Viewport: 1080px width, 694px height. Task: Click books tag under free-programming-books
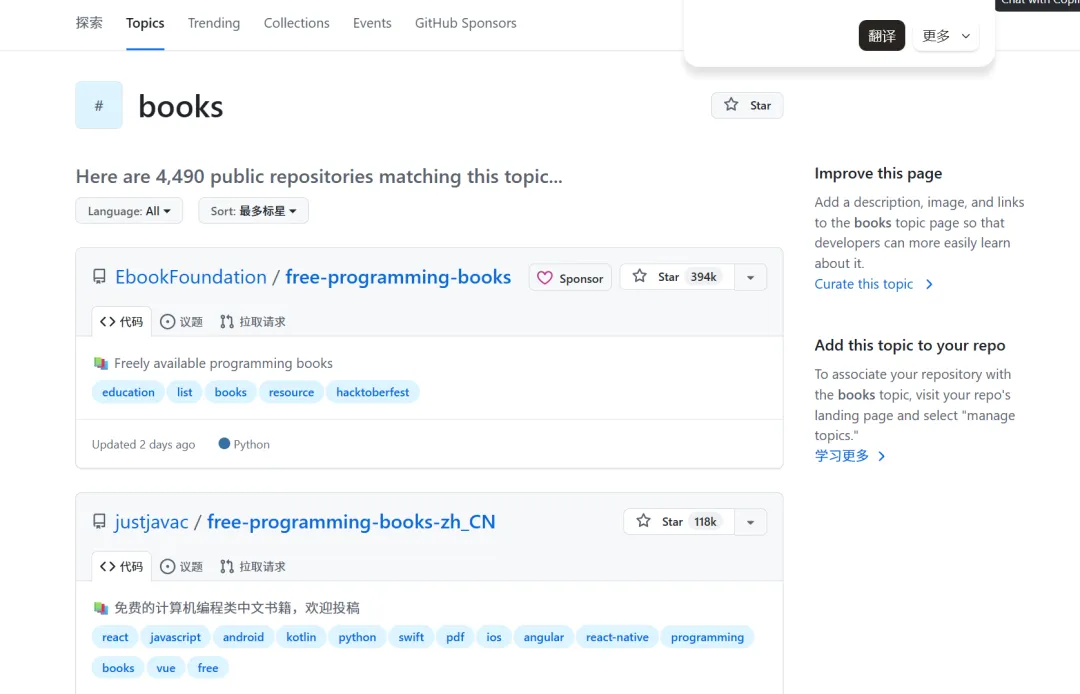231,392
